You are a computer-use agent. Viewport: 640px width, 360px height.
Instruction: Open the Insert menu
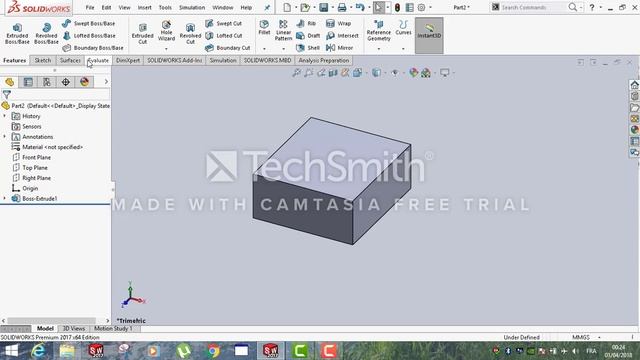(x=144, y=7)
